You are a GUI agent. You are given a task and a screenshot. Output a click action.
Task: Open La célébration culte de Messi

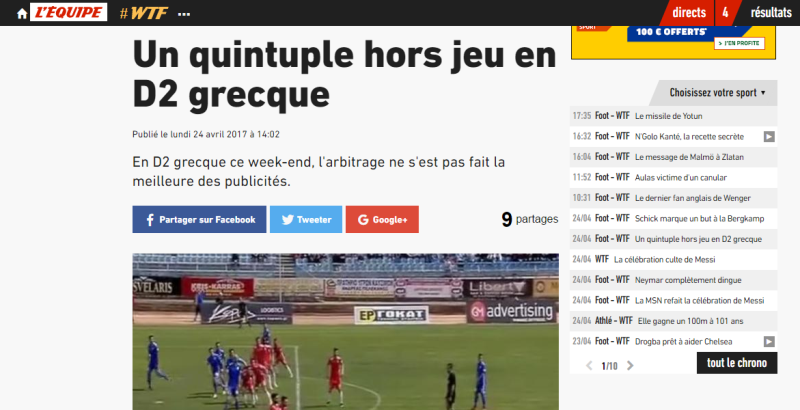[664, 260]
